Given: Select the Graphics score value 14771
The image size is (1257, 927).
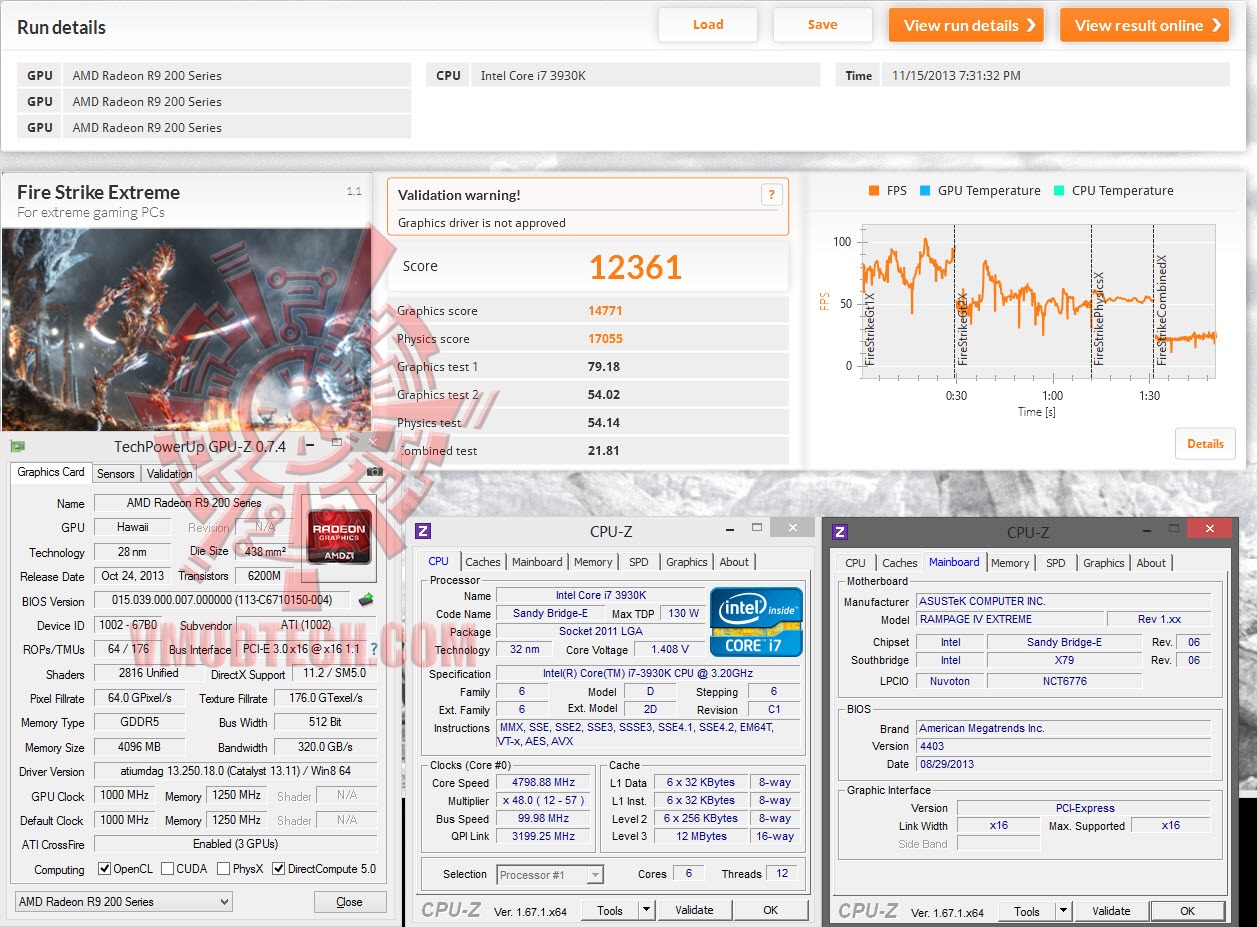Looking at the screenshot, I should (605, 311).
